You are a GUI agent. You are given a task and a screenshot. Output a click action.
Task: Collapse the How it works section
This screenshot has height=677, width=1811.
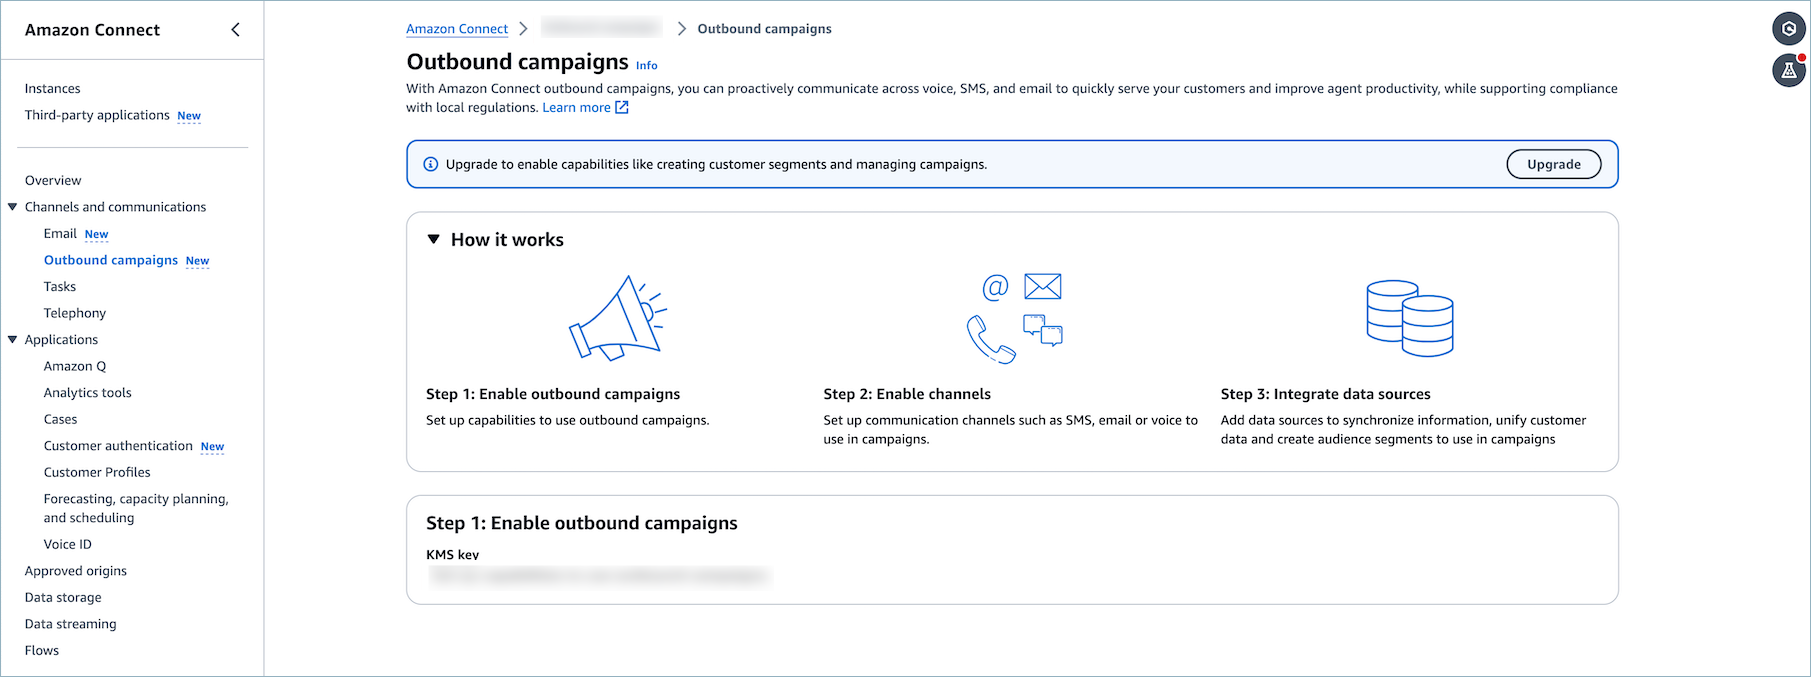434,239
